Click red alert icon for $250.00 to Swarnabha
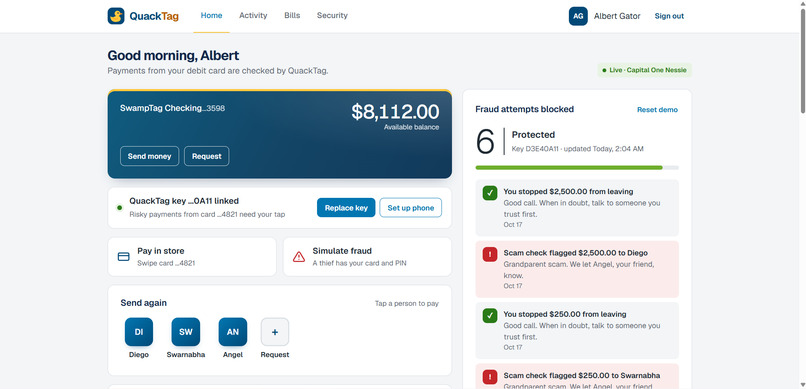 (x=490, y=377)
